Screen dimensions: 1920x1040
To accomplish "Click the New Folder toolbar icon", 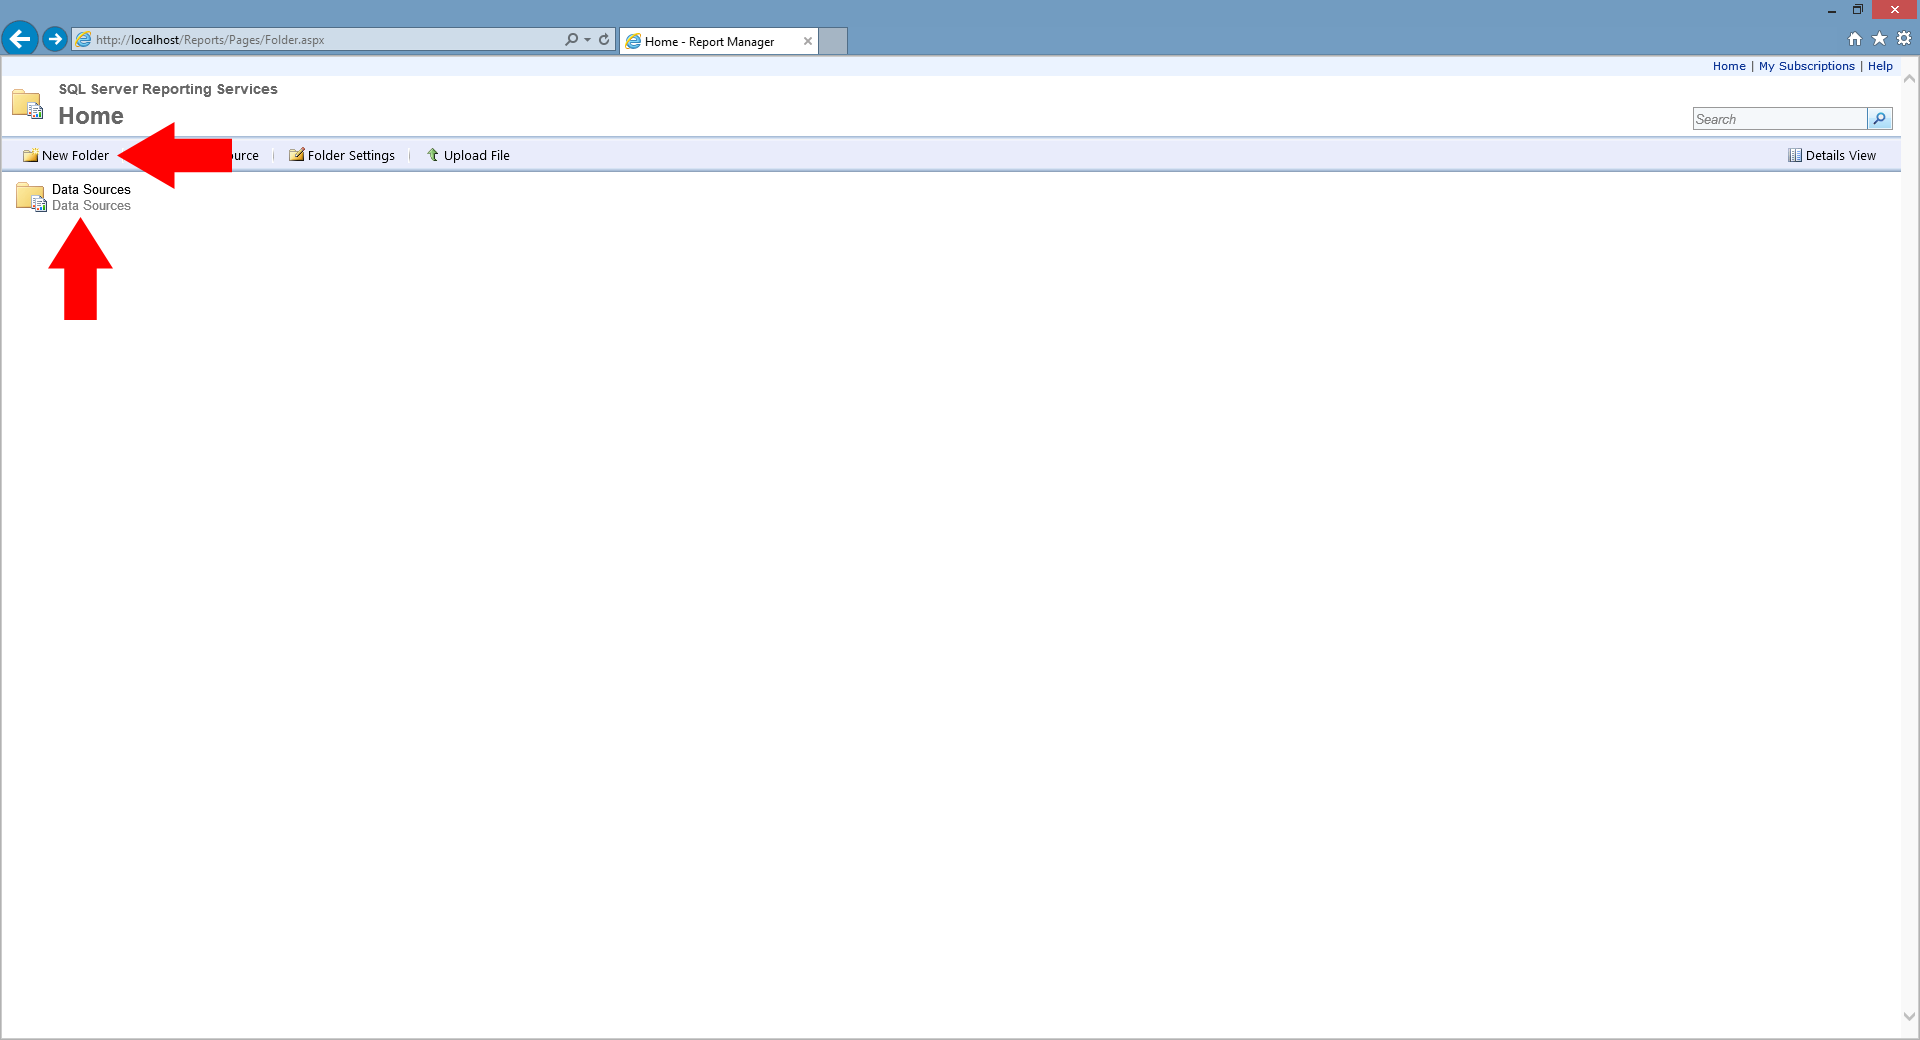I will click(30, 155).
